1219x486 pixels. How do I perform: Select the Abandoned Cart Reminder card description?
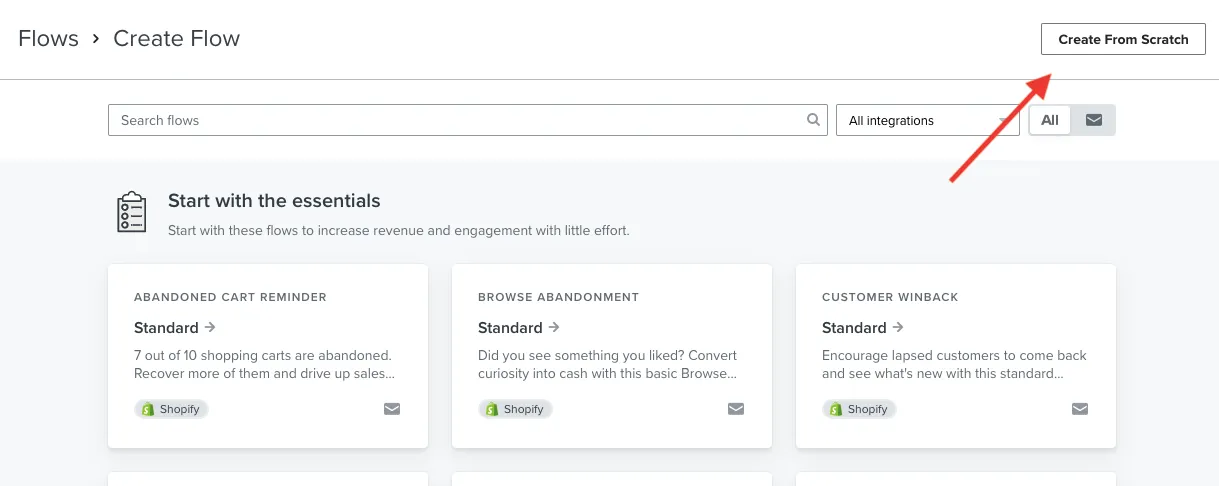[266, 364]
